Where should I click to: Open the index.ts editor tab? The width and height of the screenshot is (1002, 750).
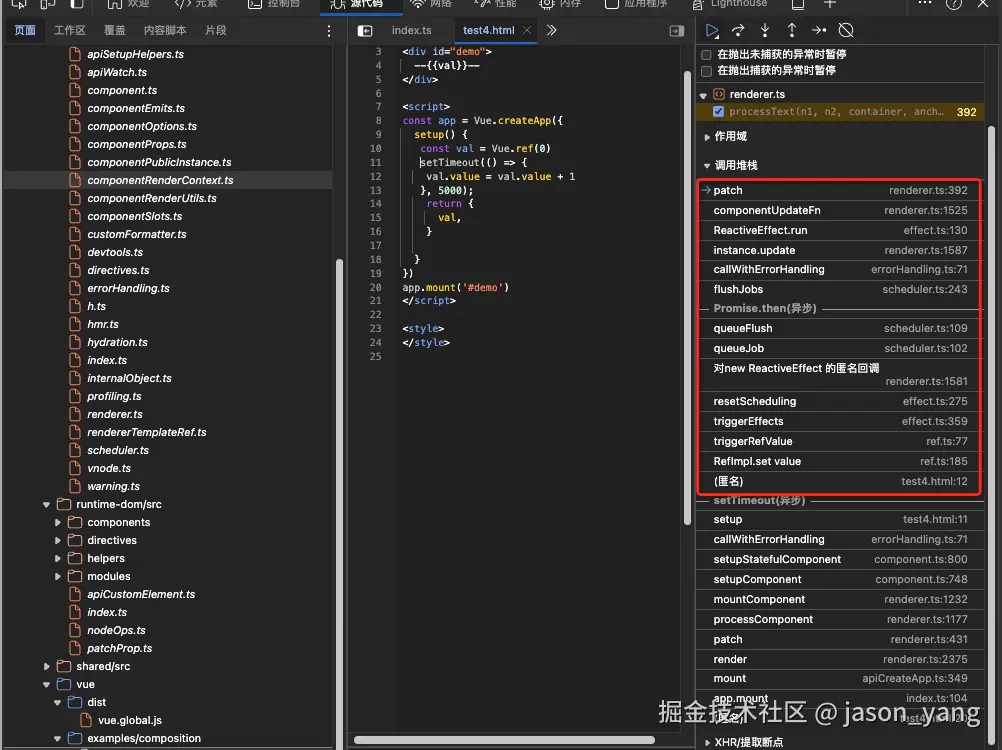(412, 30)
